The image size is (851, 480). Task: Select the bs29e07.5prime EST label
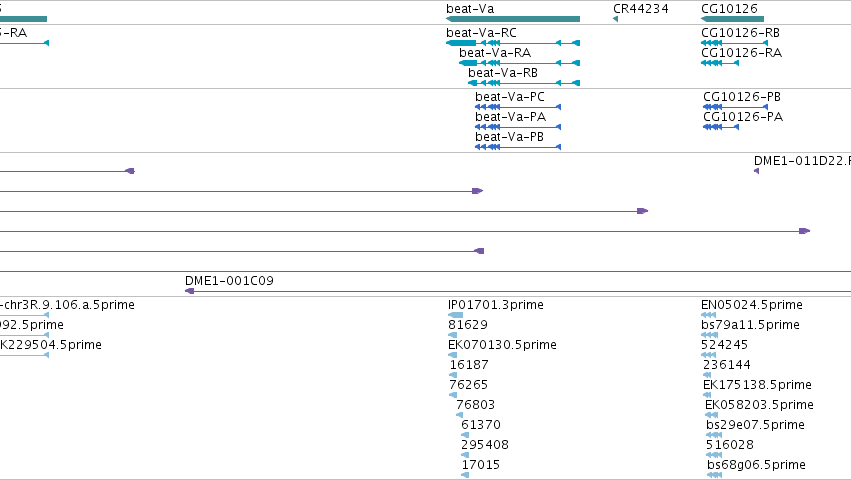(755, 425)
